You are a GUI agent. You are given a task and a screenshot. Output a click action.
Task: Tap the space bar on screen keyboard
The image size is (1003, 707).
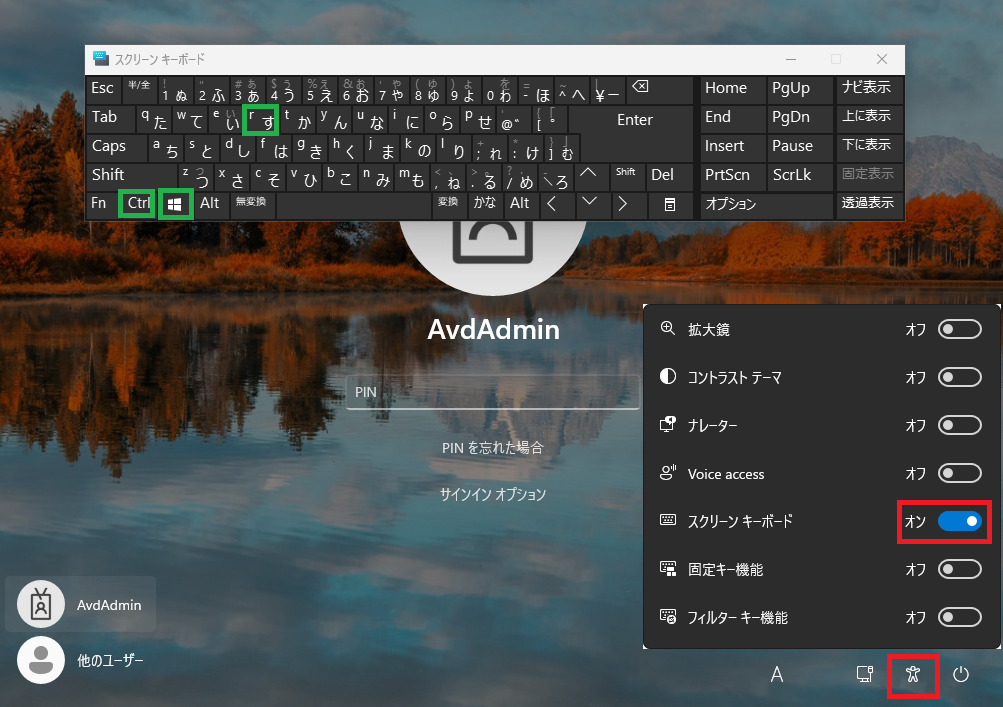coord(354,205)
